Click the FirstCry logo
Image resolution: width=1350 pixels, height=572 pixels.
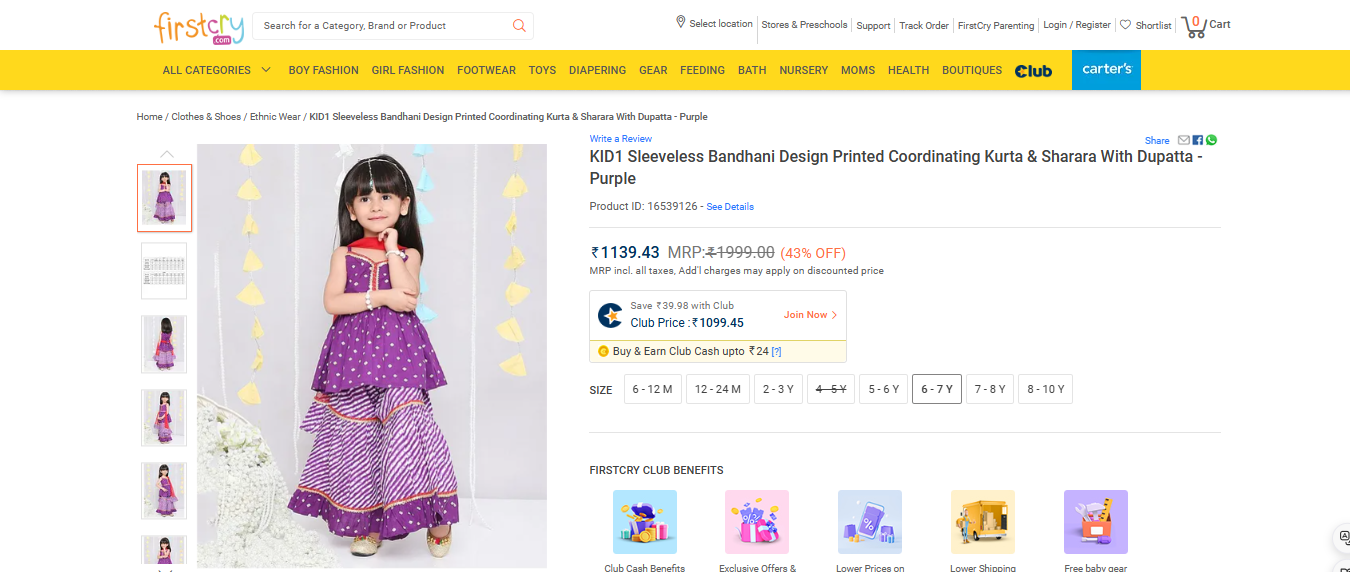pos(193,26)
